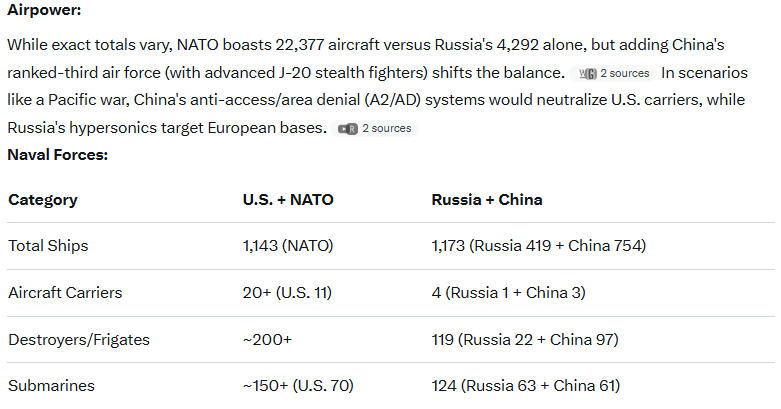
Task: Click the '~150+ (U.S. 70)' cell
Action: [298, 386]
